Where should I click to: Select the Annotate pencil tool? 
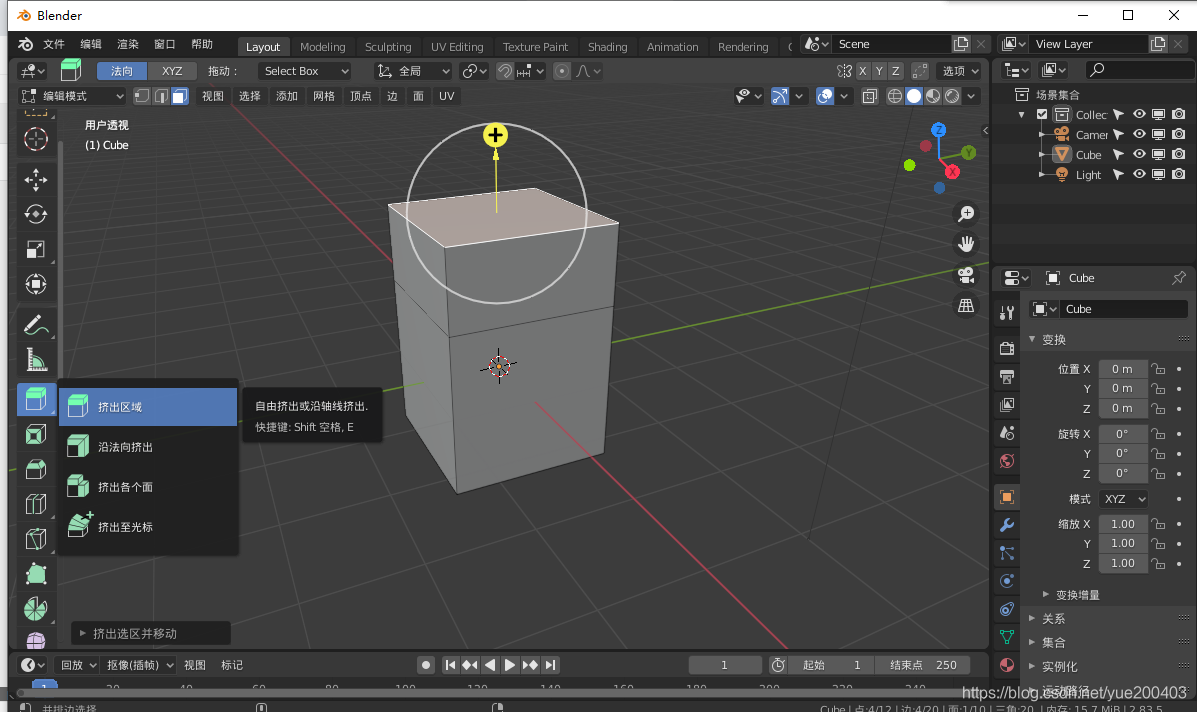pyautogui.click(x=36, y=325)
